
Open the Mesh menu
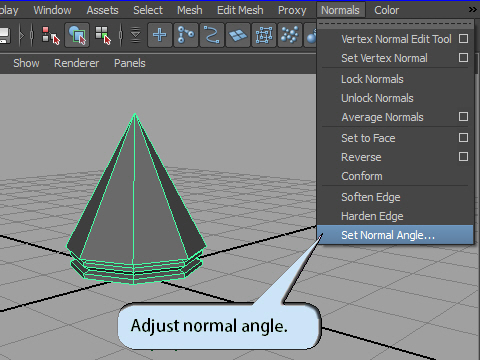pos(190,10)
